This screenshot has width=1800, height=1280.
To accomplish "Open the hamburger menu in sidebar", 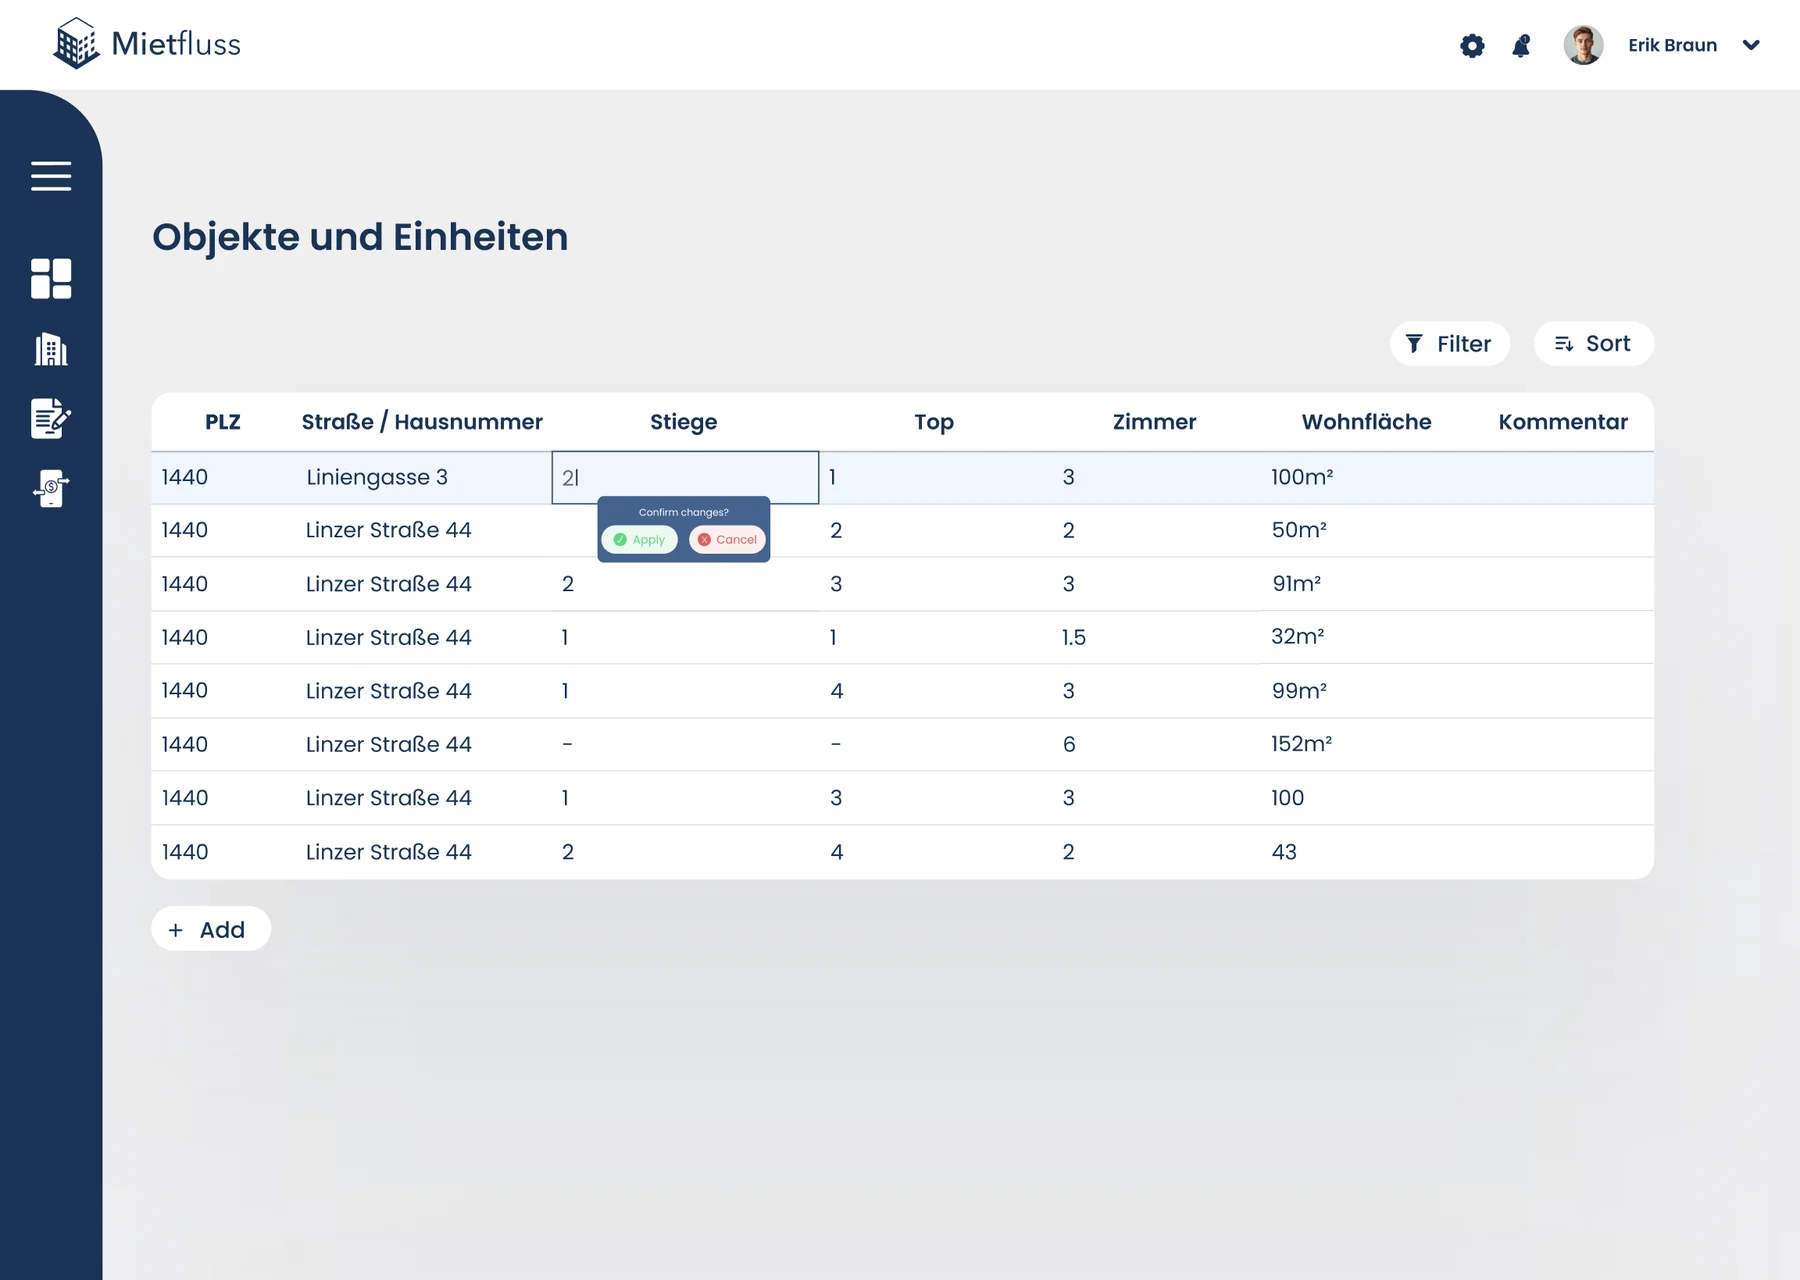I will coord(51,176).
